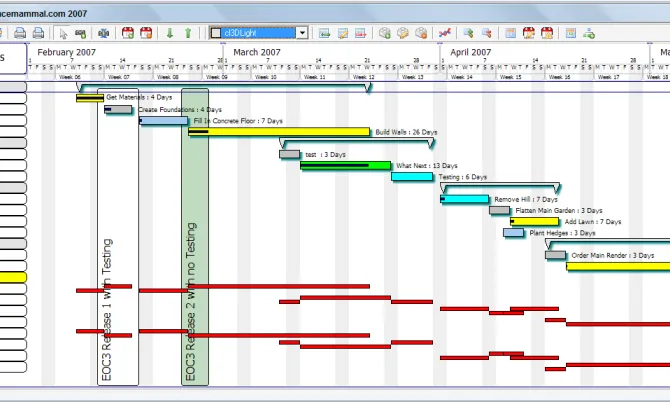
Task: Click the box icon with orange badge
Action: tap(421, 33)
